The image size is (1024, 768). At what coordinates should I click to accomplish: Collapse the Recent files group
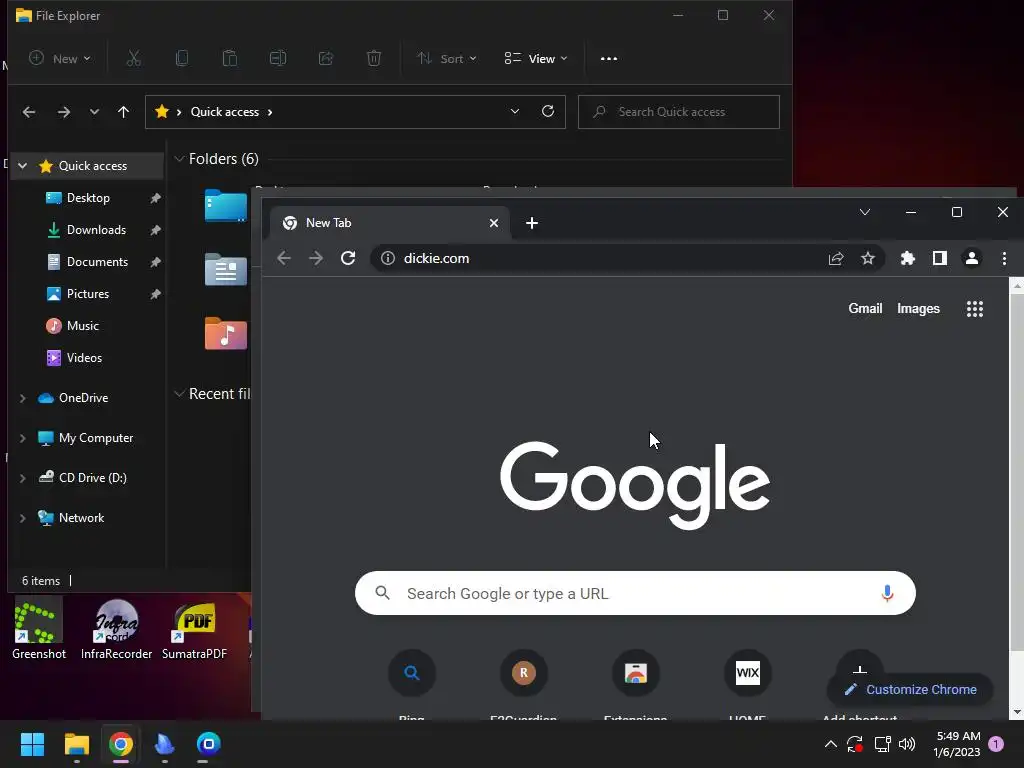click(179, 394)
